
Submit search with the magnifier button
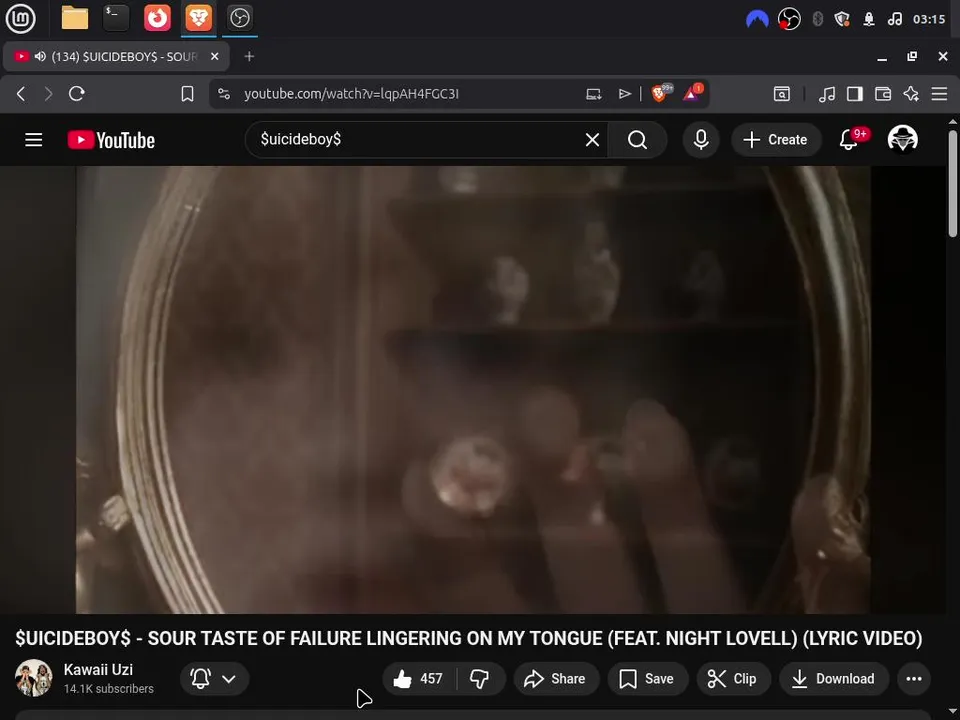[x=637, y=140]
